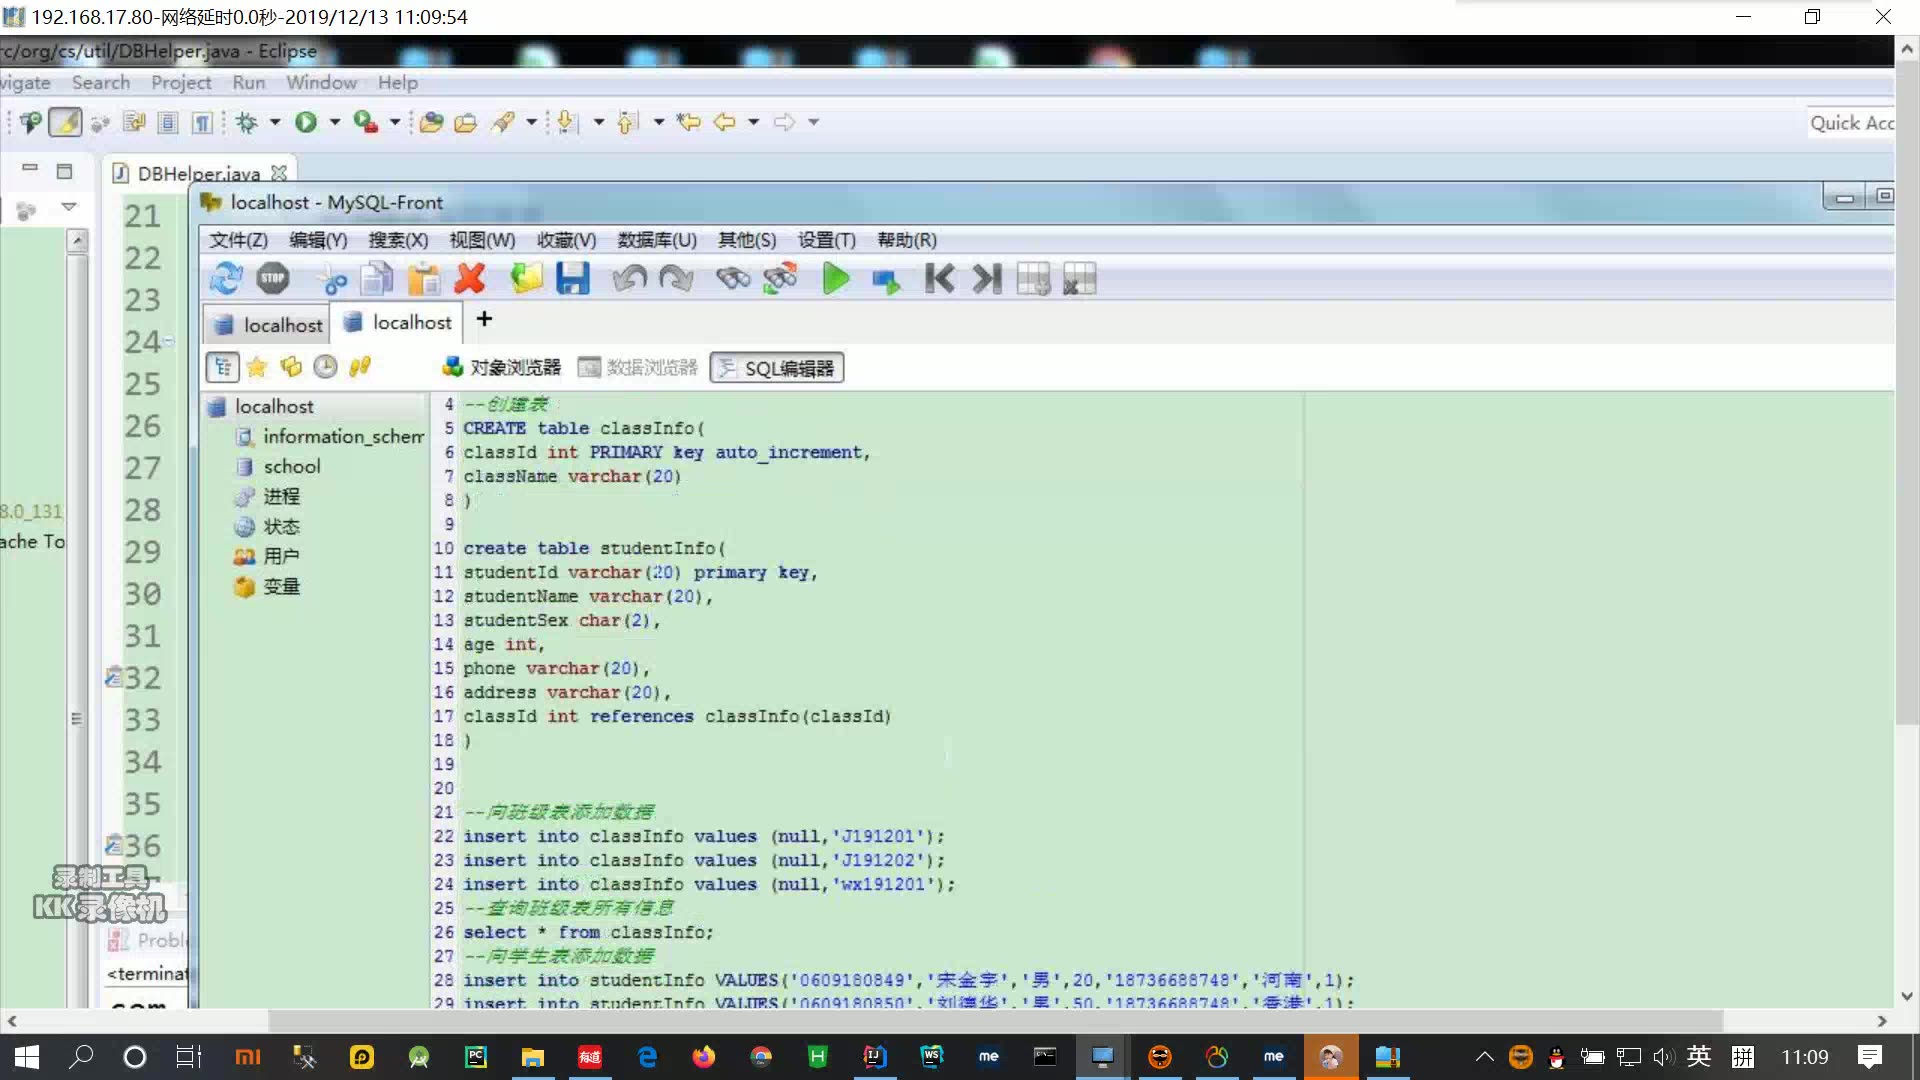This screenshot has height=1080, width=1920.
Task: Open the 数据库(U) menu
Action: (x=657, y=240)
